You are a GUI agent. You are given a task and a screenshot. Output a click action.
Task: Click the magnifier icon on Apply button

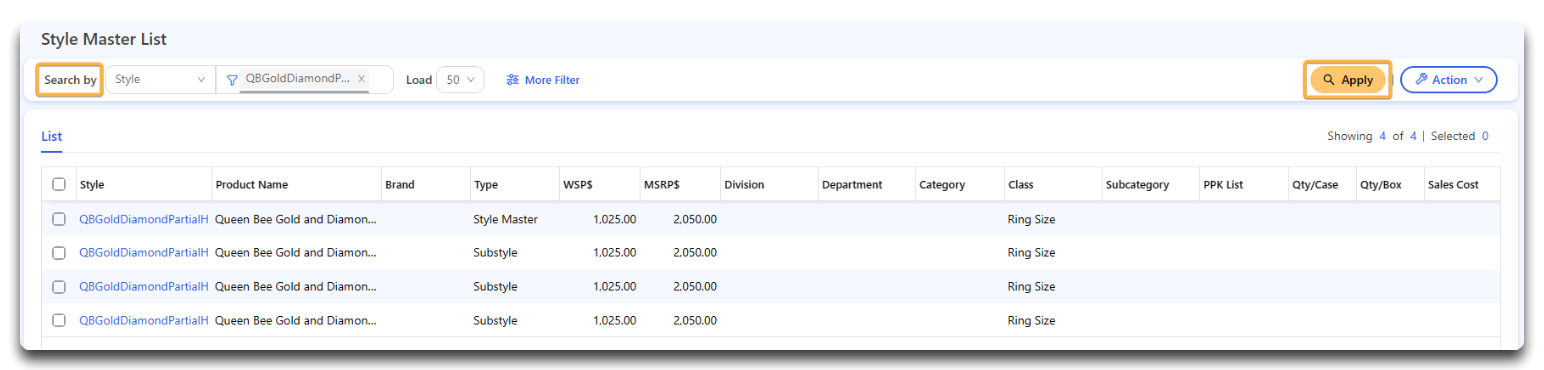(x=1328, y=80)
